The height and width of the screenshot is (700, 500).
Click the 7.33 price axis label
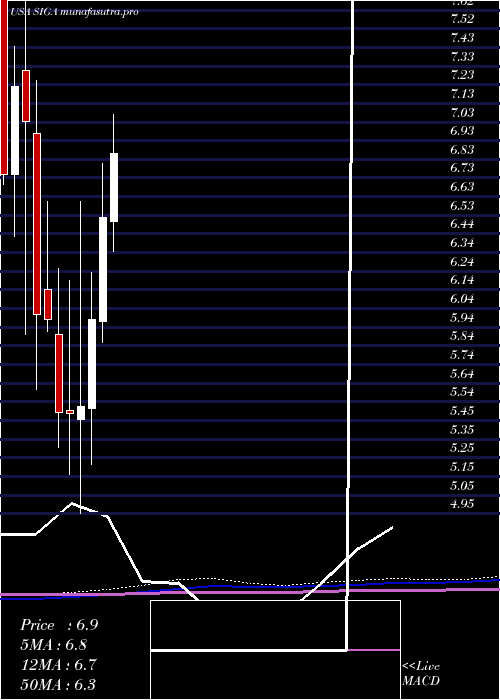click(x=462, y=57)
